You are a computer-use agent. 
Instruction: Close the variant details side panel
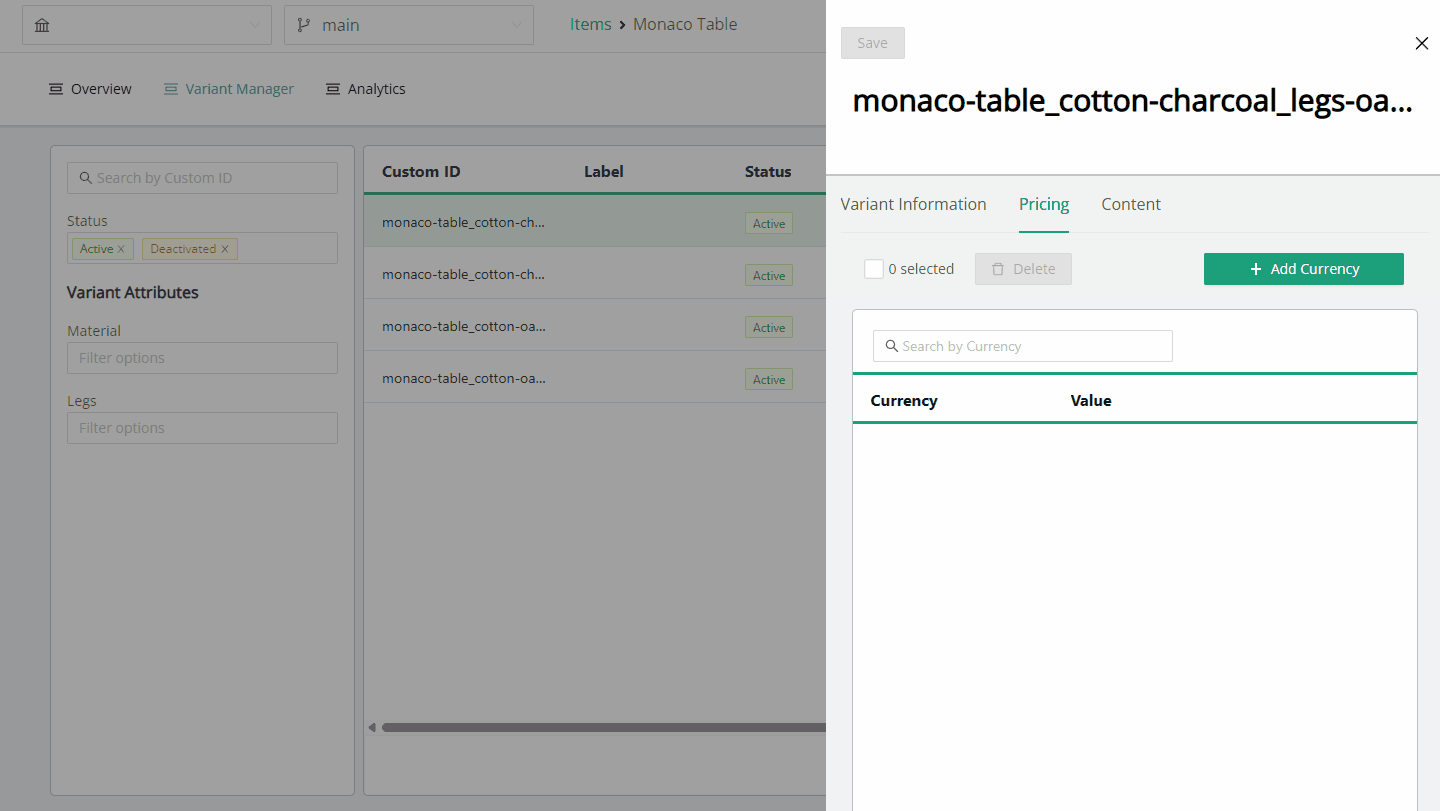point(1421,43)
